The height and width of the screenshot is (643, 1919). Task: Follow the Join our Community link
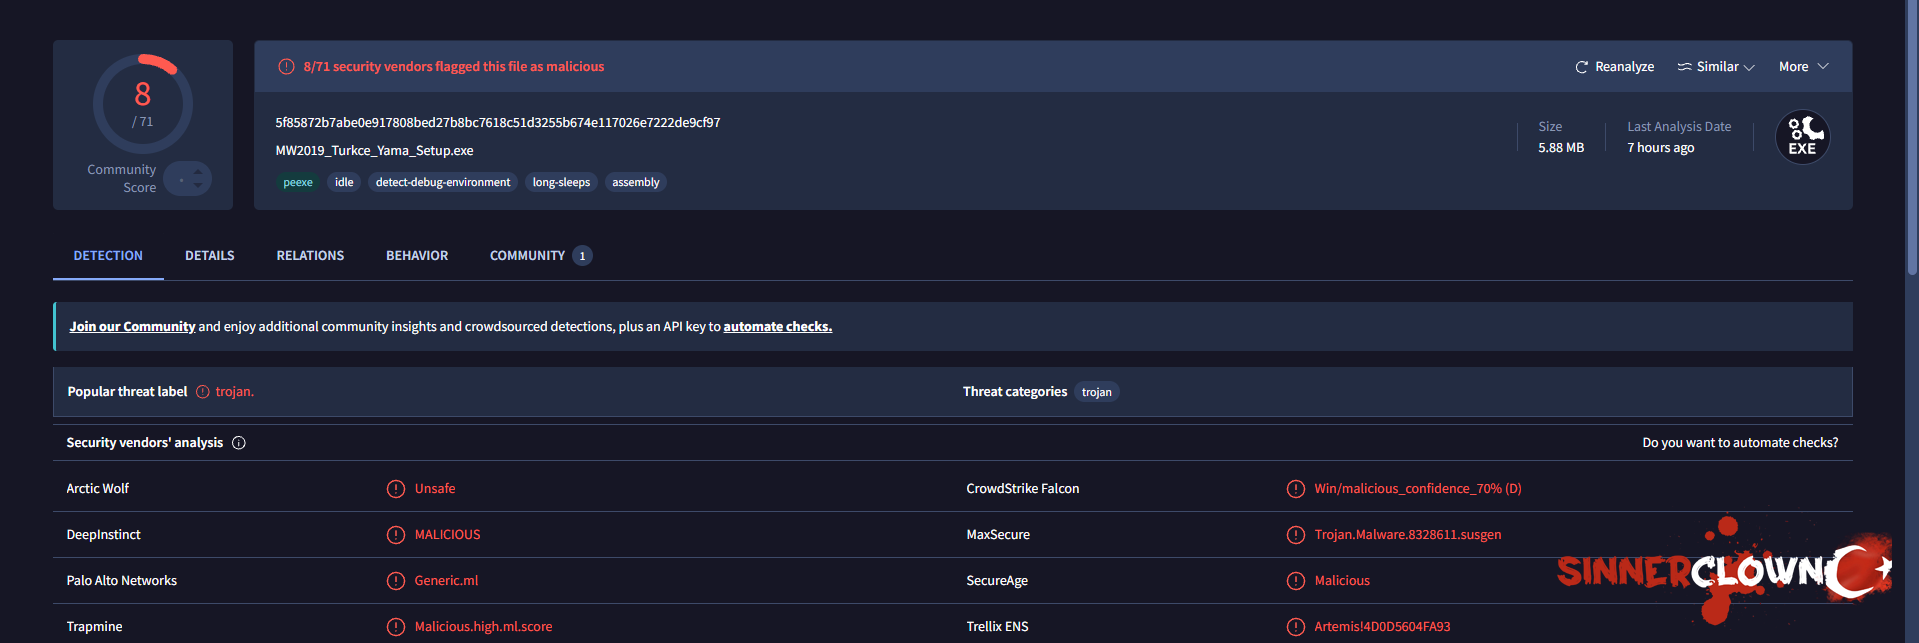pyautogui.click(x=132, y=327)
